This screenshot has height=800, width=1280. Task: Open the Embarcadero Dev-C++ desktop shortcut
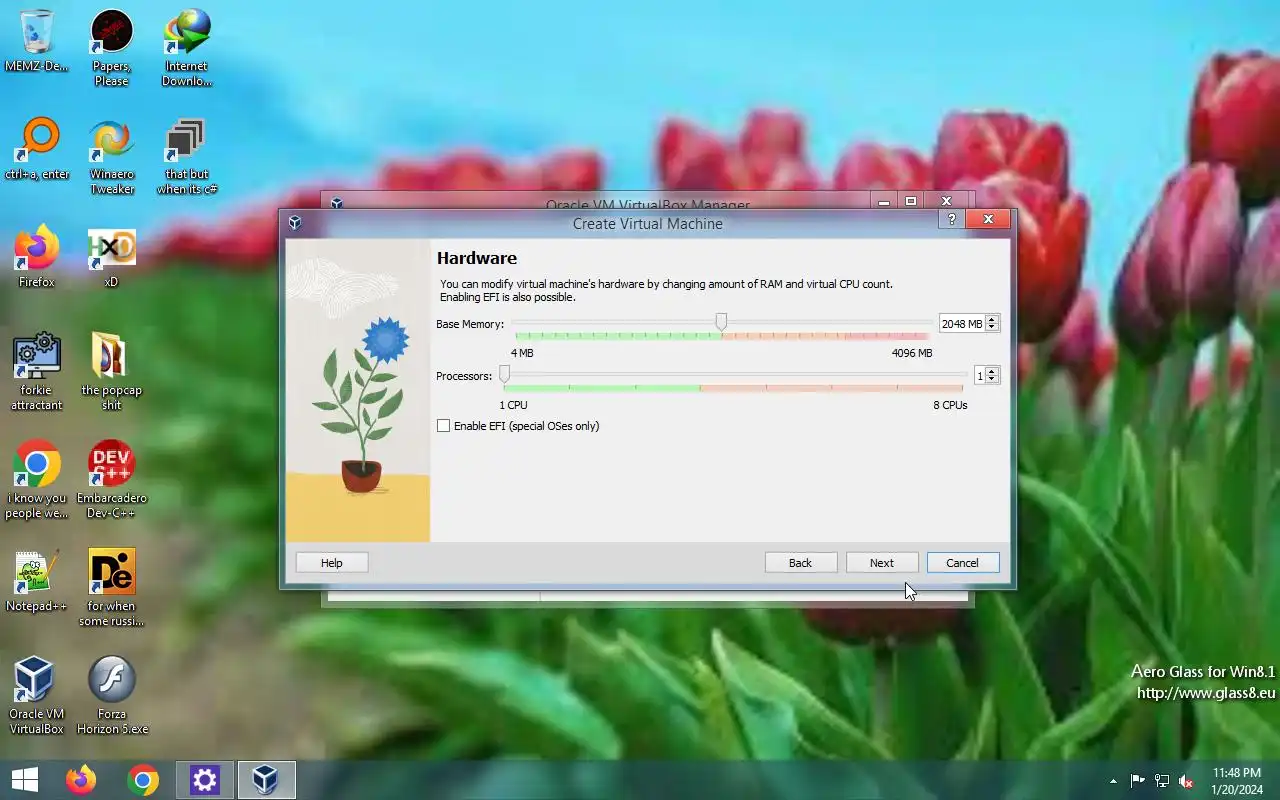(111, 480)
